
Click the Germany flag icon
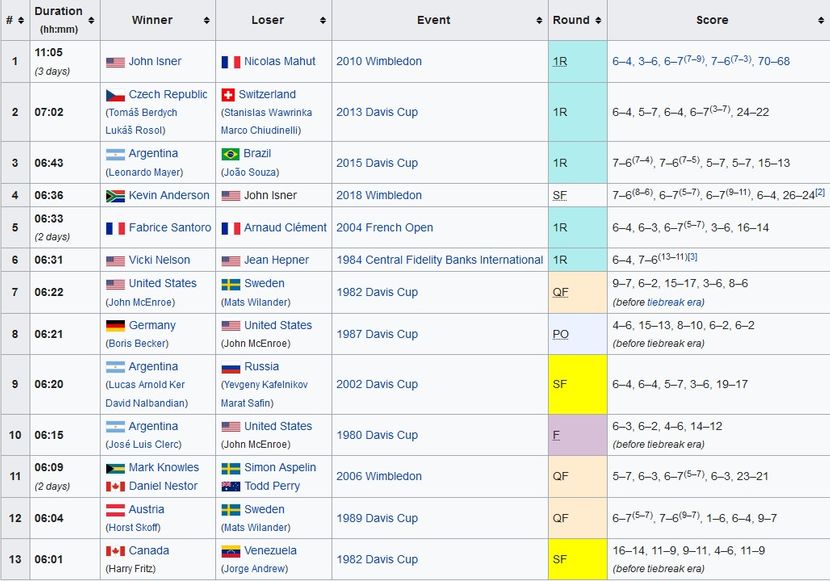pos(115,326)
